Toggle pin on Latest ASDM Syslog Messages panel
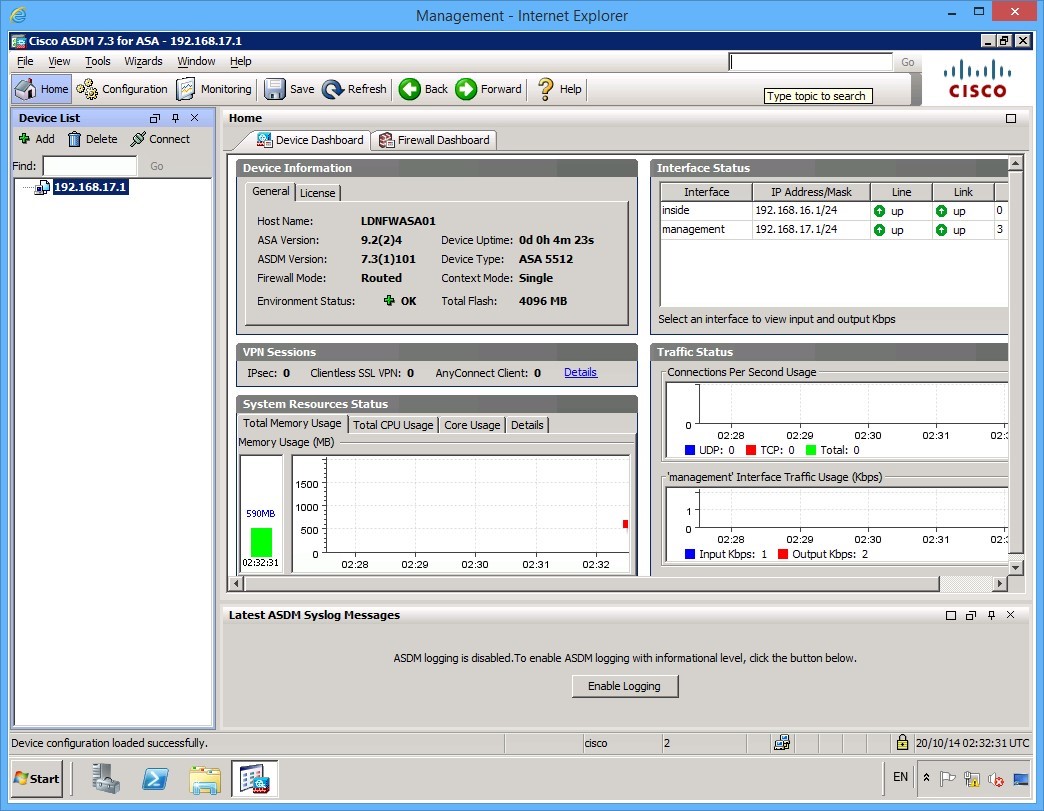 (991, 615)
